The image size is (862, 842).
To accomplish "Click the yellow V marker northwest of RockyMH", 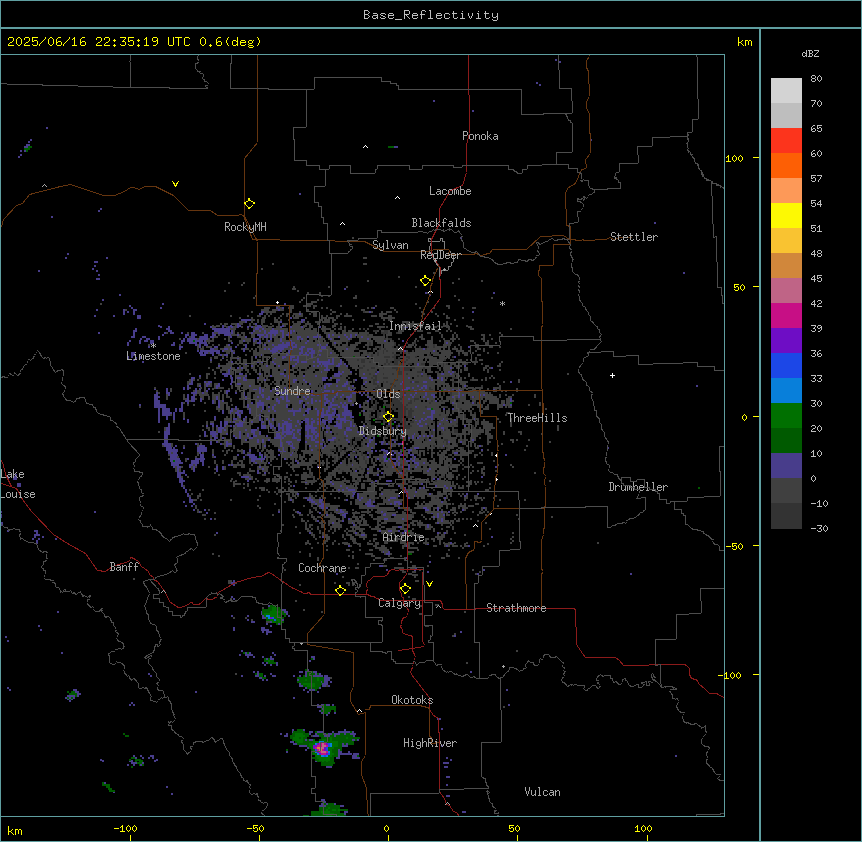I will pyautogui.click(x=175, y=184).
